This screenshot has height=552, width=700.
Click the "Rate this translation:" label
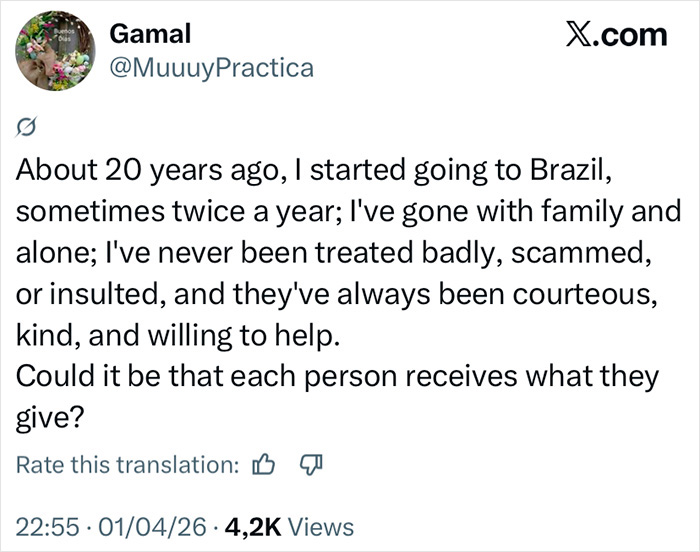128,464
